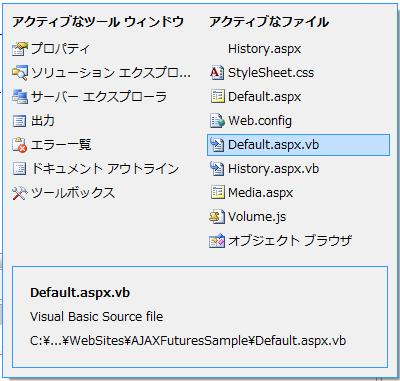The height and width of the screenshot is (381, 400).
Task: Switch to History.aspx file
Action: 264,49
